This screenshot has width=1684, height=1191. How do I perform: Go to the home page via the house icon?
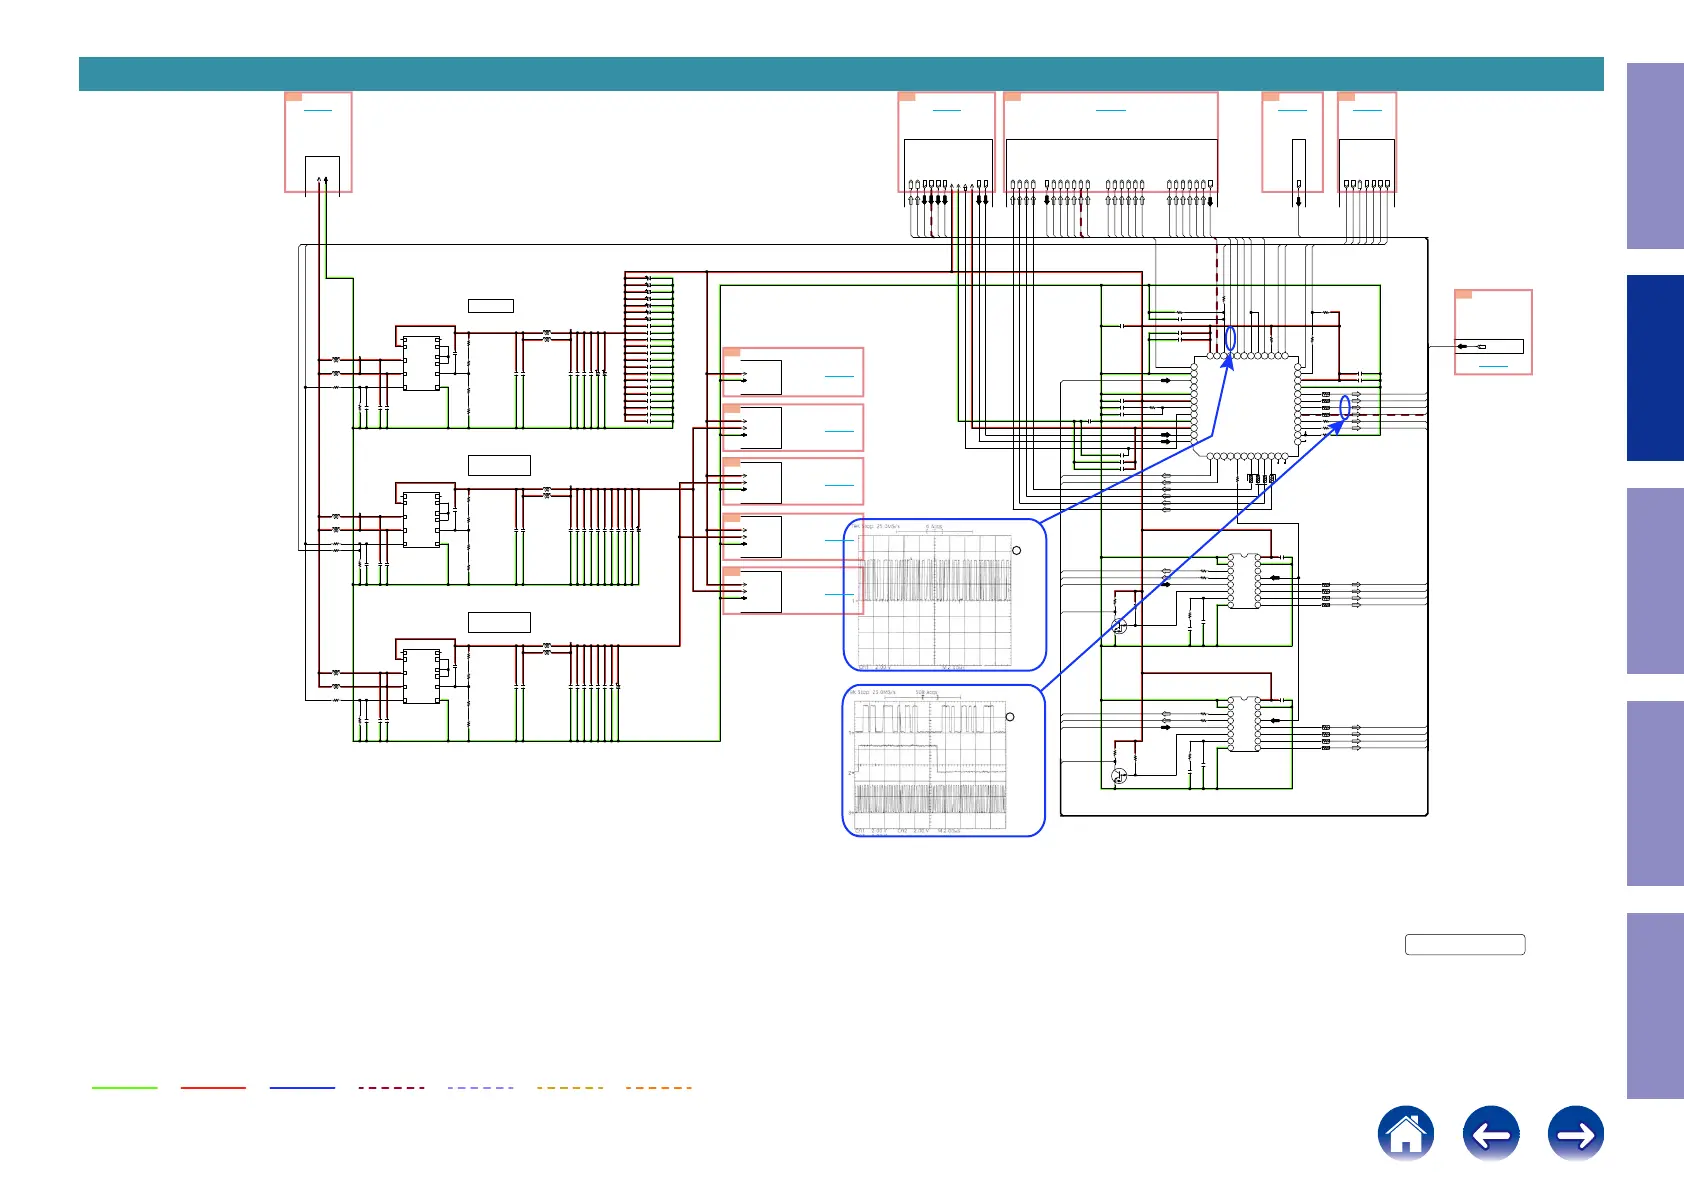[x=1405, y=1133]
